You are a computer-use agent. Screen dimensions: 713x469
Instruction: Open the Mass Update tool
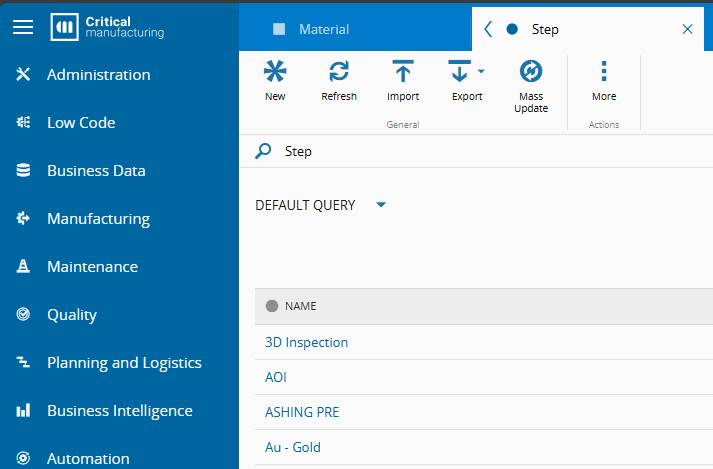[531, 72]
